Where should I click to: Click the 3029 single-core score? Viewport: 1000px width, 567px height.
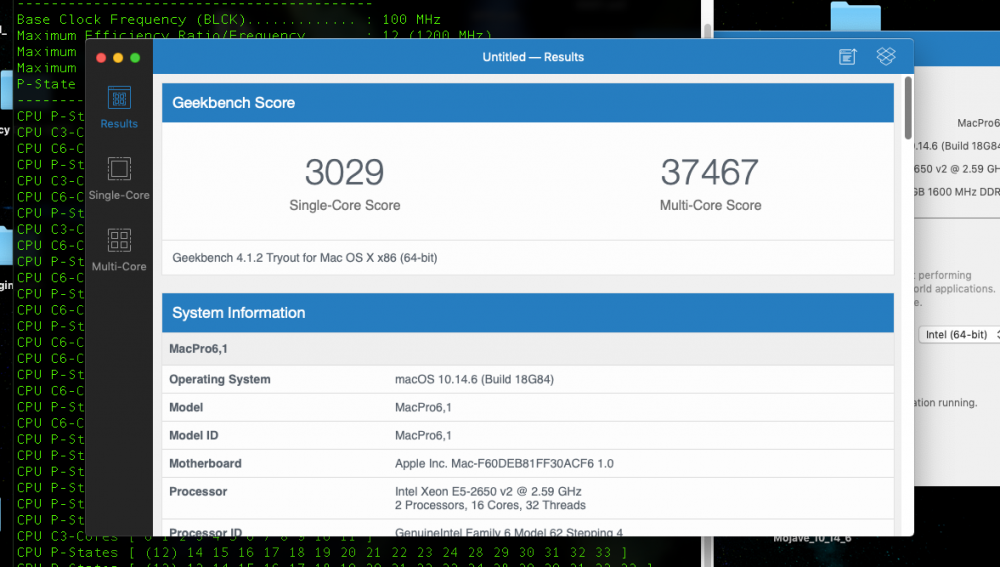tap(344, 172)
